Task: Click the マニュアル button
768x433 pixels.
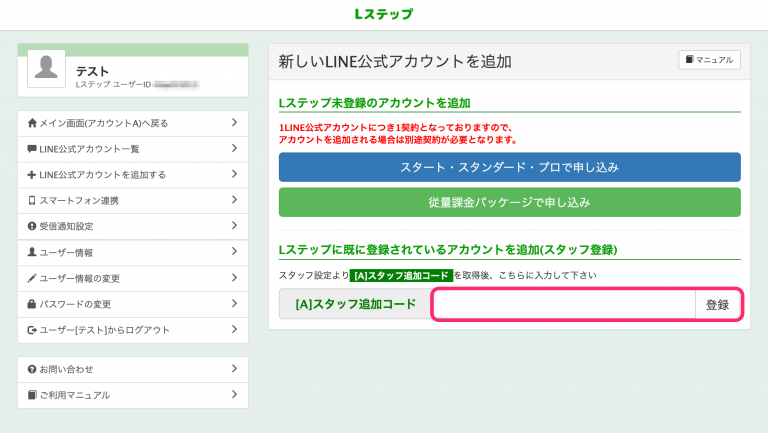Action: (709, 60)
